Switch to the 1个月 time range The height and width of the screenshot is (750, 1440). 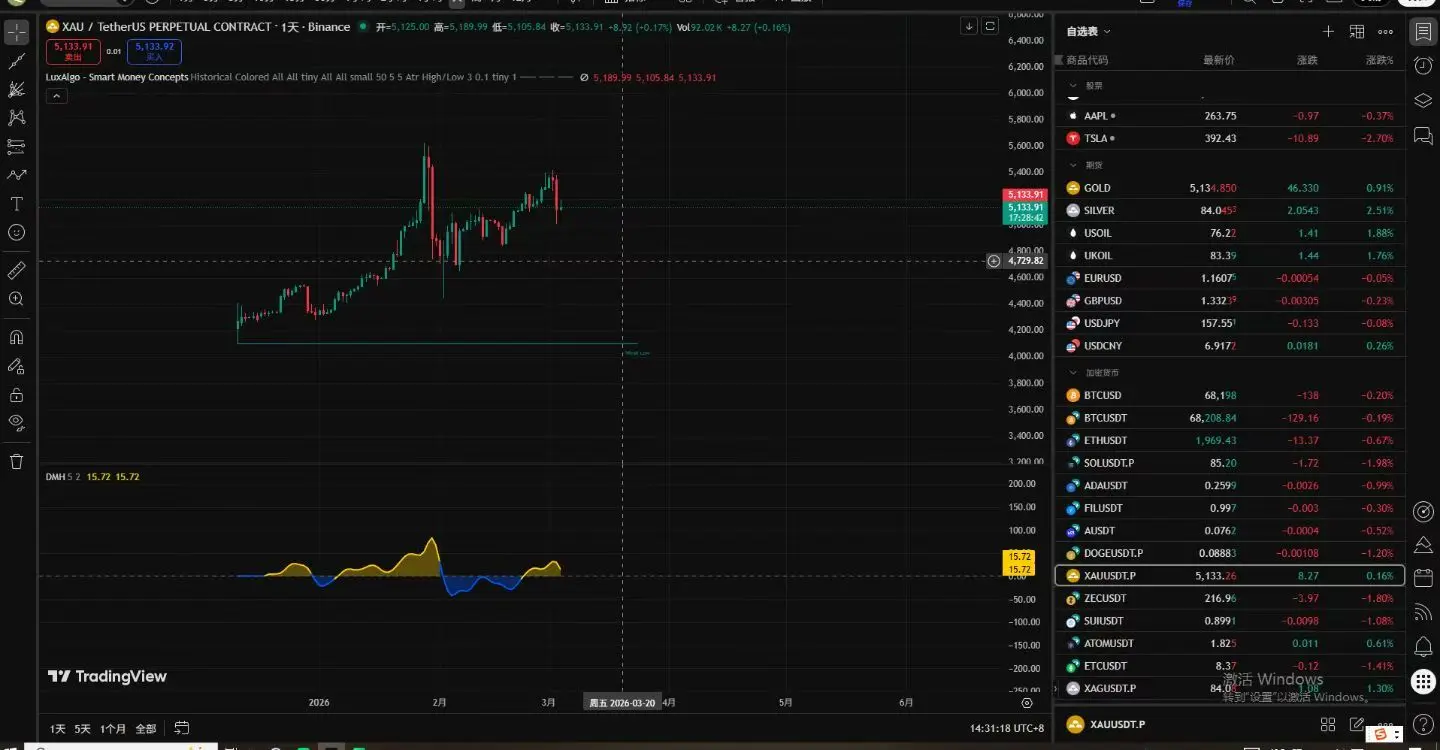click(x=113, y=729)
